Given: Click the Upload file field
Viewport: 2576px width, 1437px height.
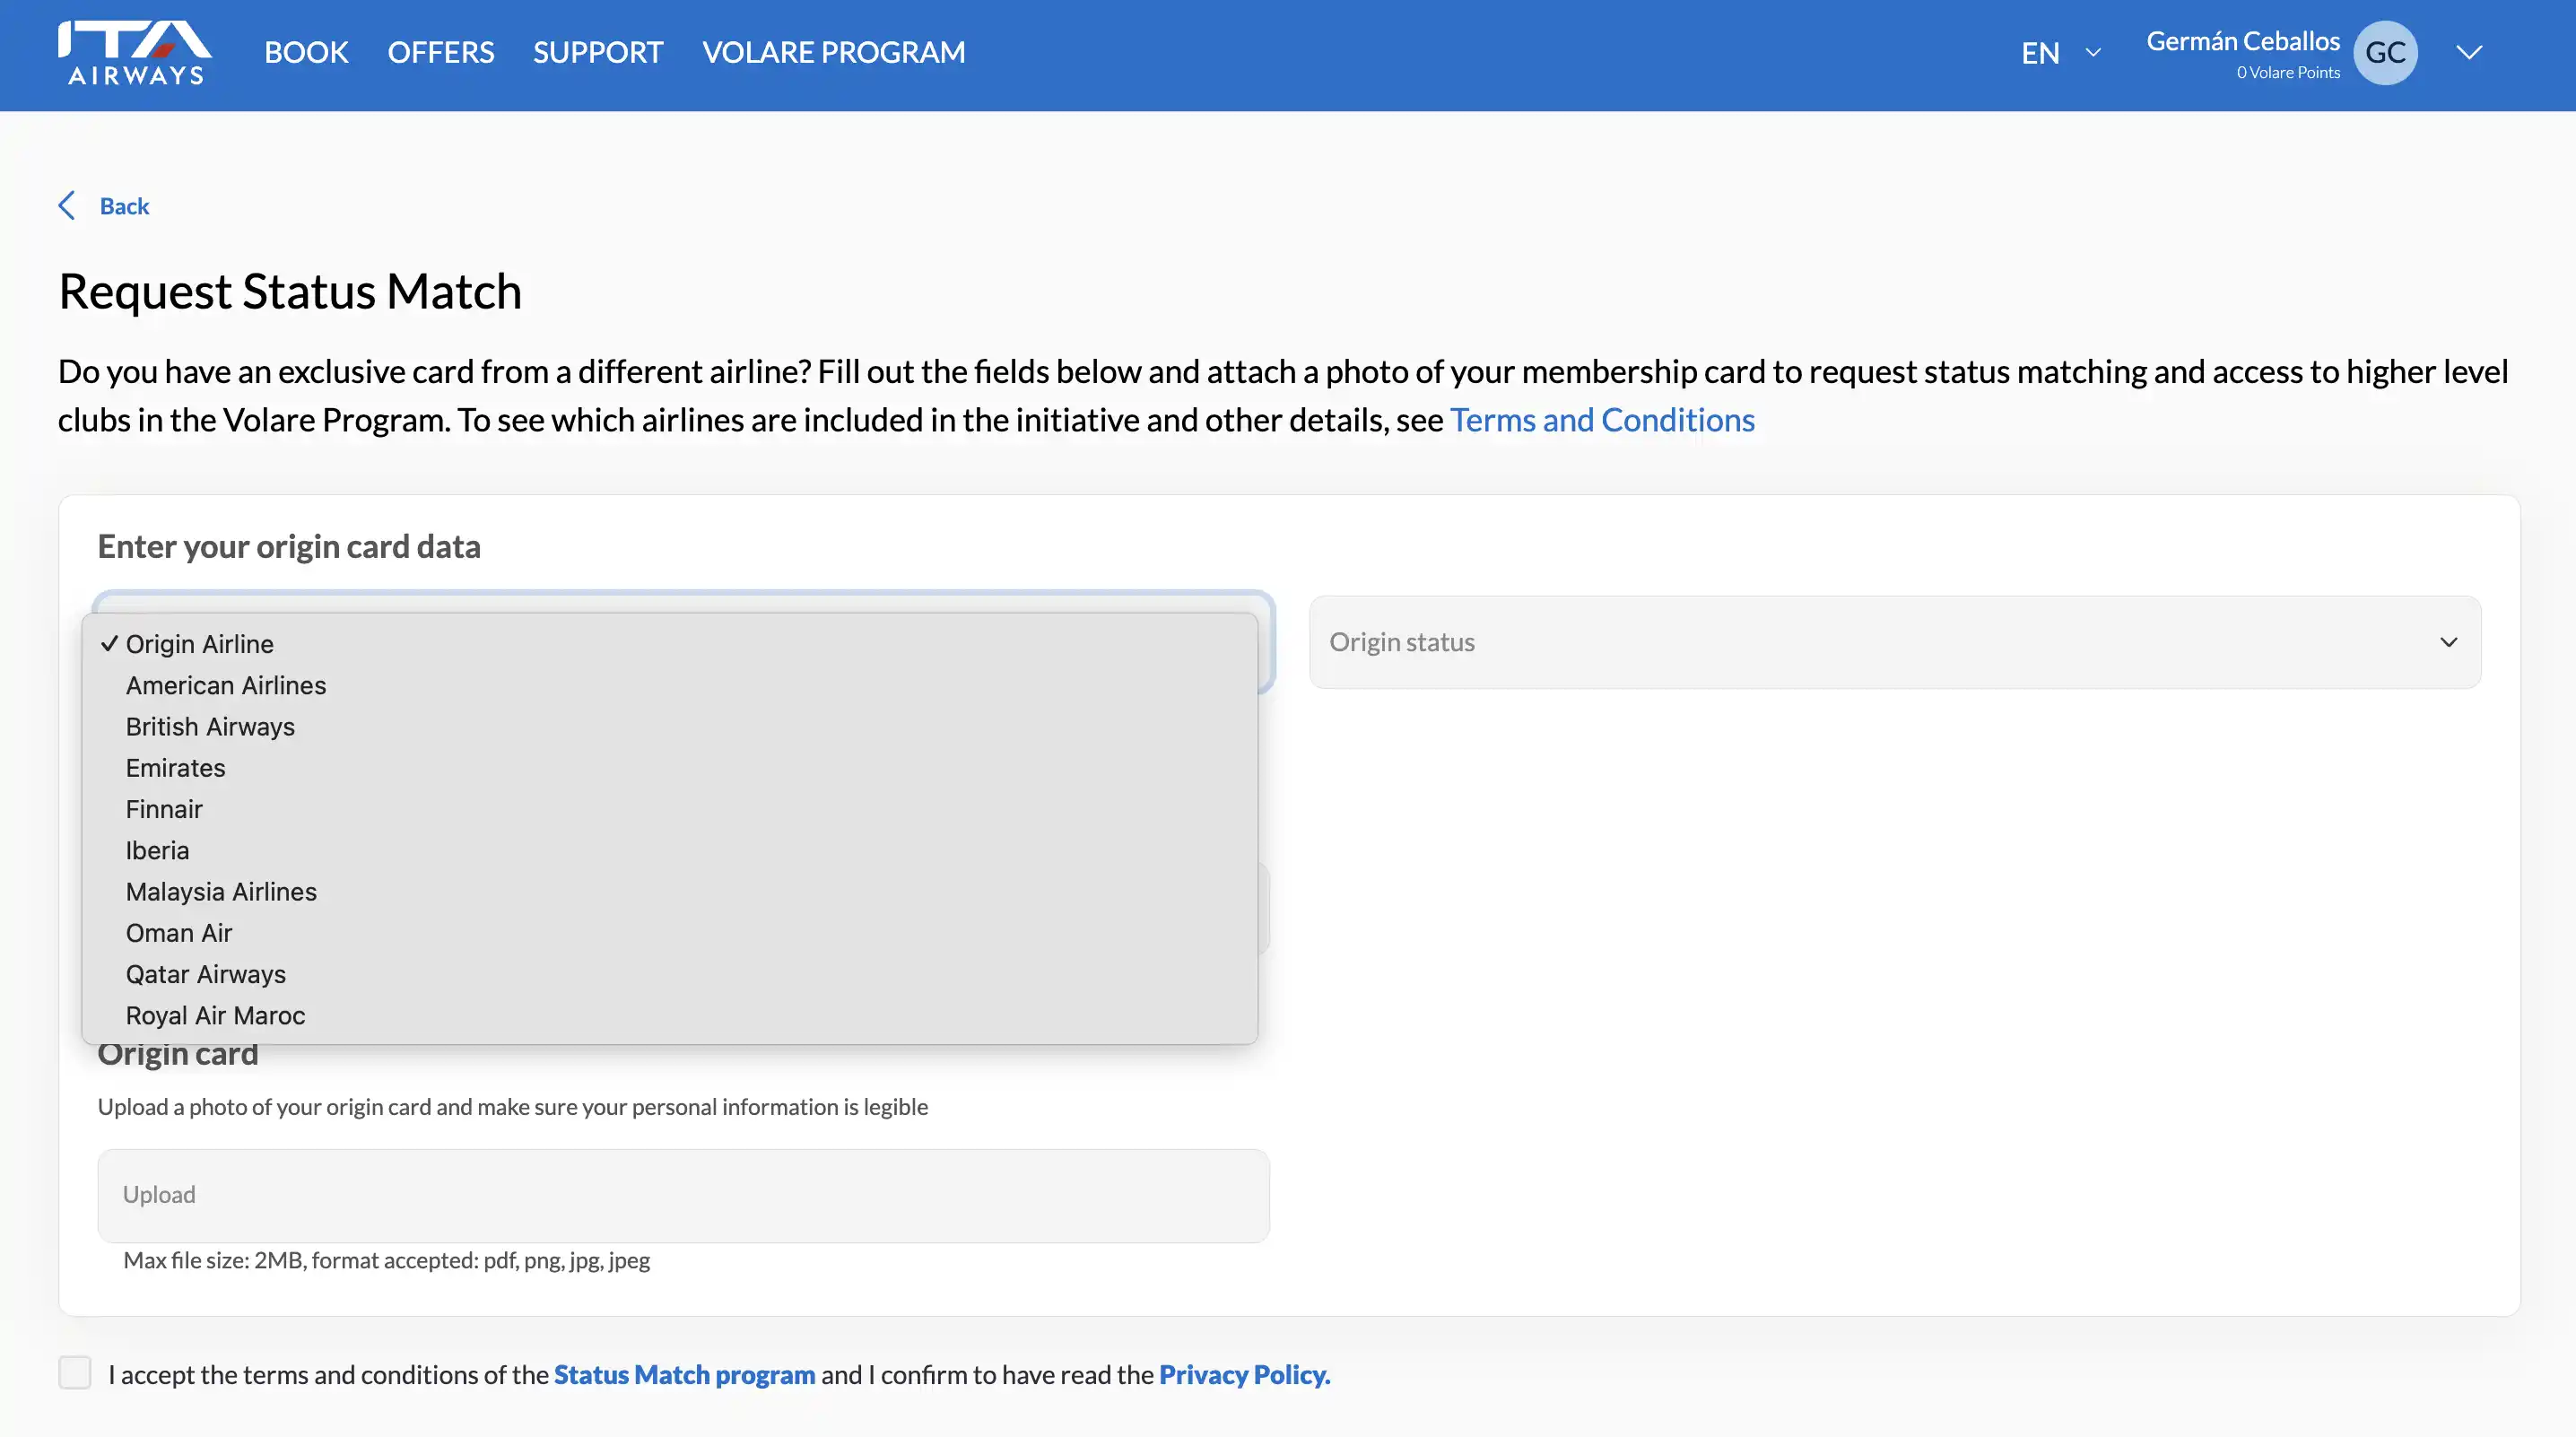Looking at the screenshot, I should tap(683, 1195).
